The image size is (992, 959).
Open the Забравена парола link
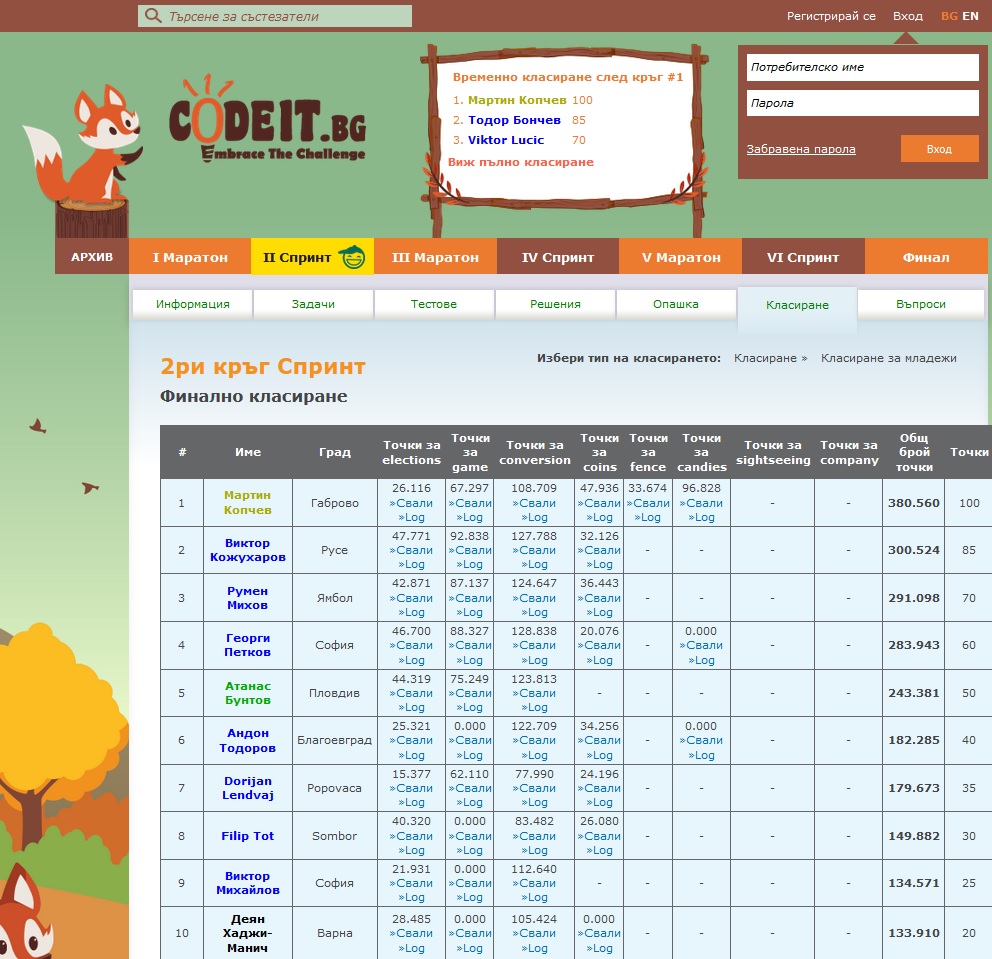(x=801, y=149)
